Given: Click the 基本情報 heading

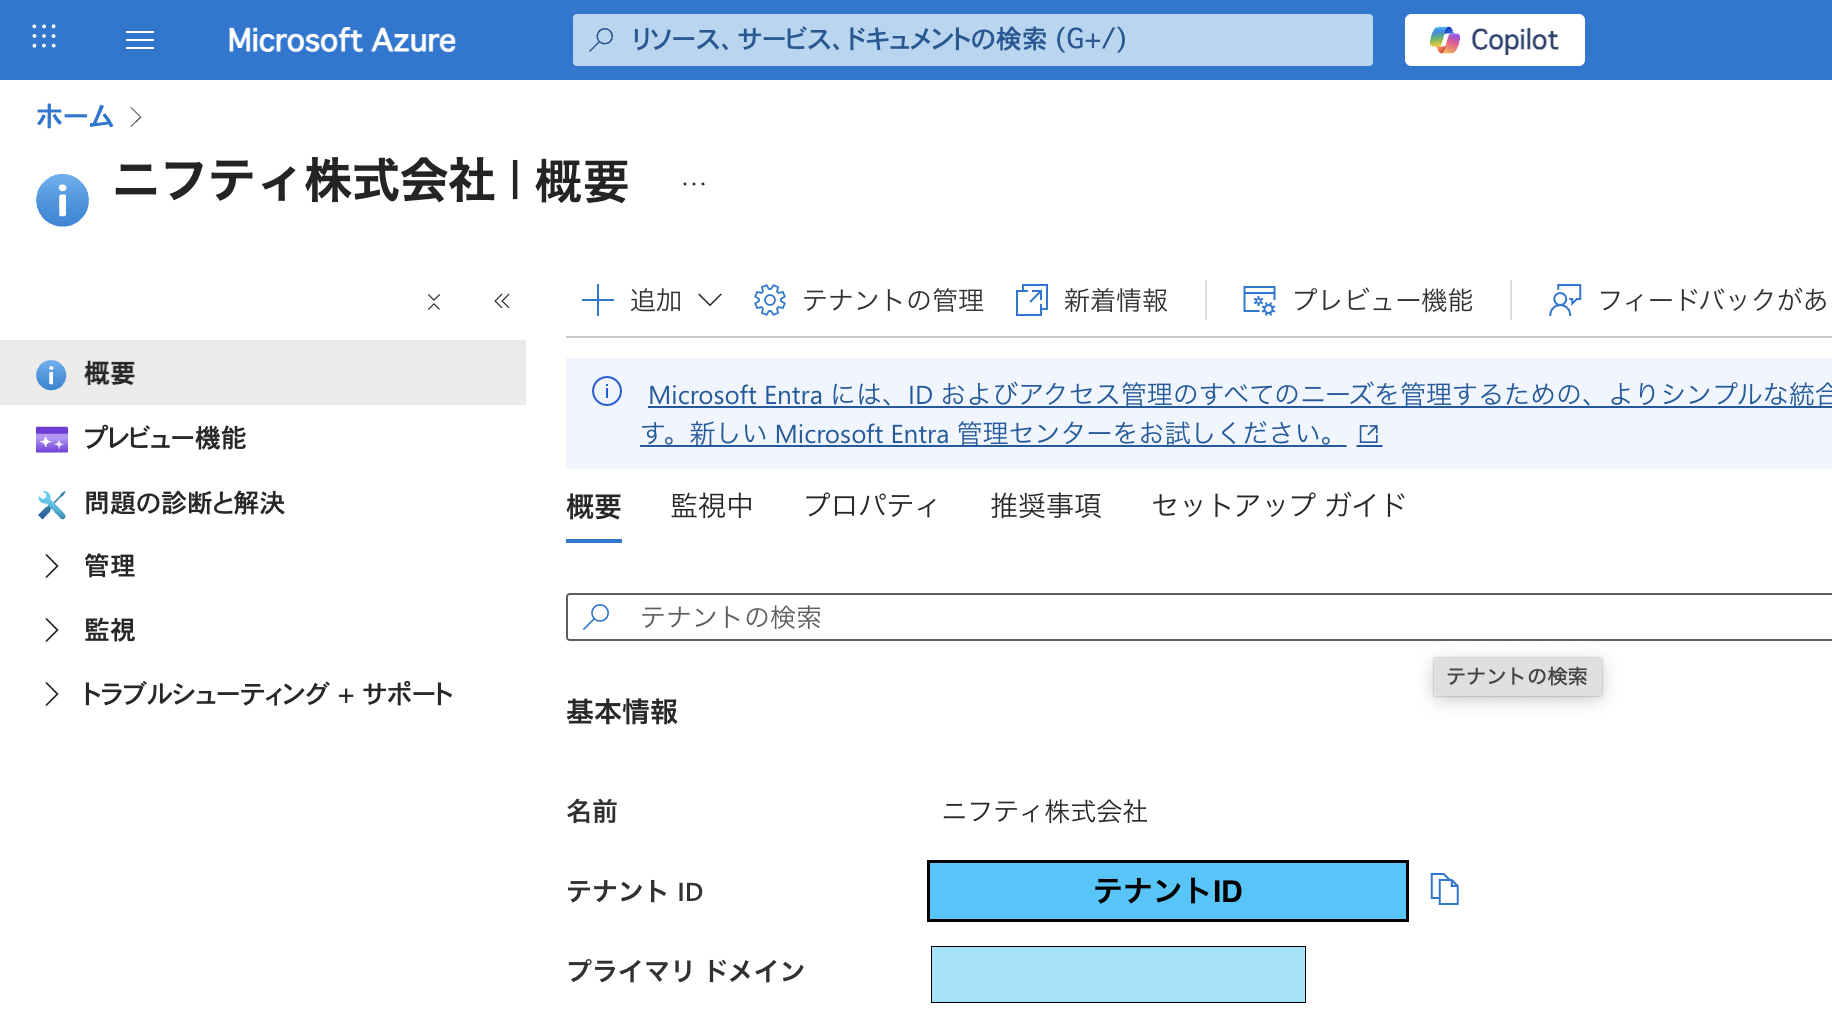Looking at the screenshot, I should [x=622, y=712].
